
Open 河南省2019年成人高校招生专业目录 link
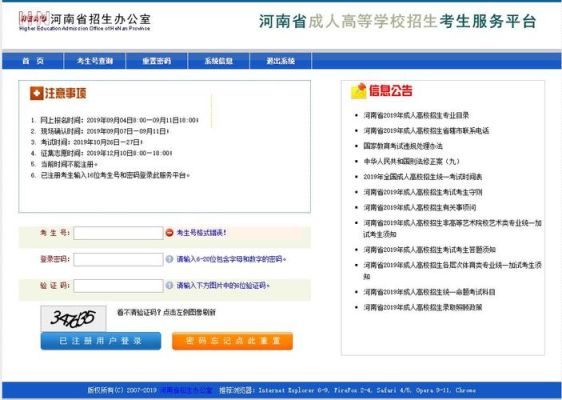(x=416, y=115)
